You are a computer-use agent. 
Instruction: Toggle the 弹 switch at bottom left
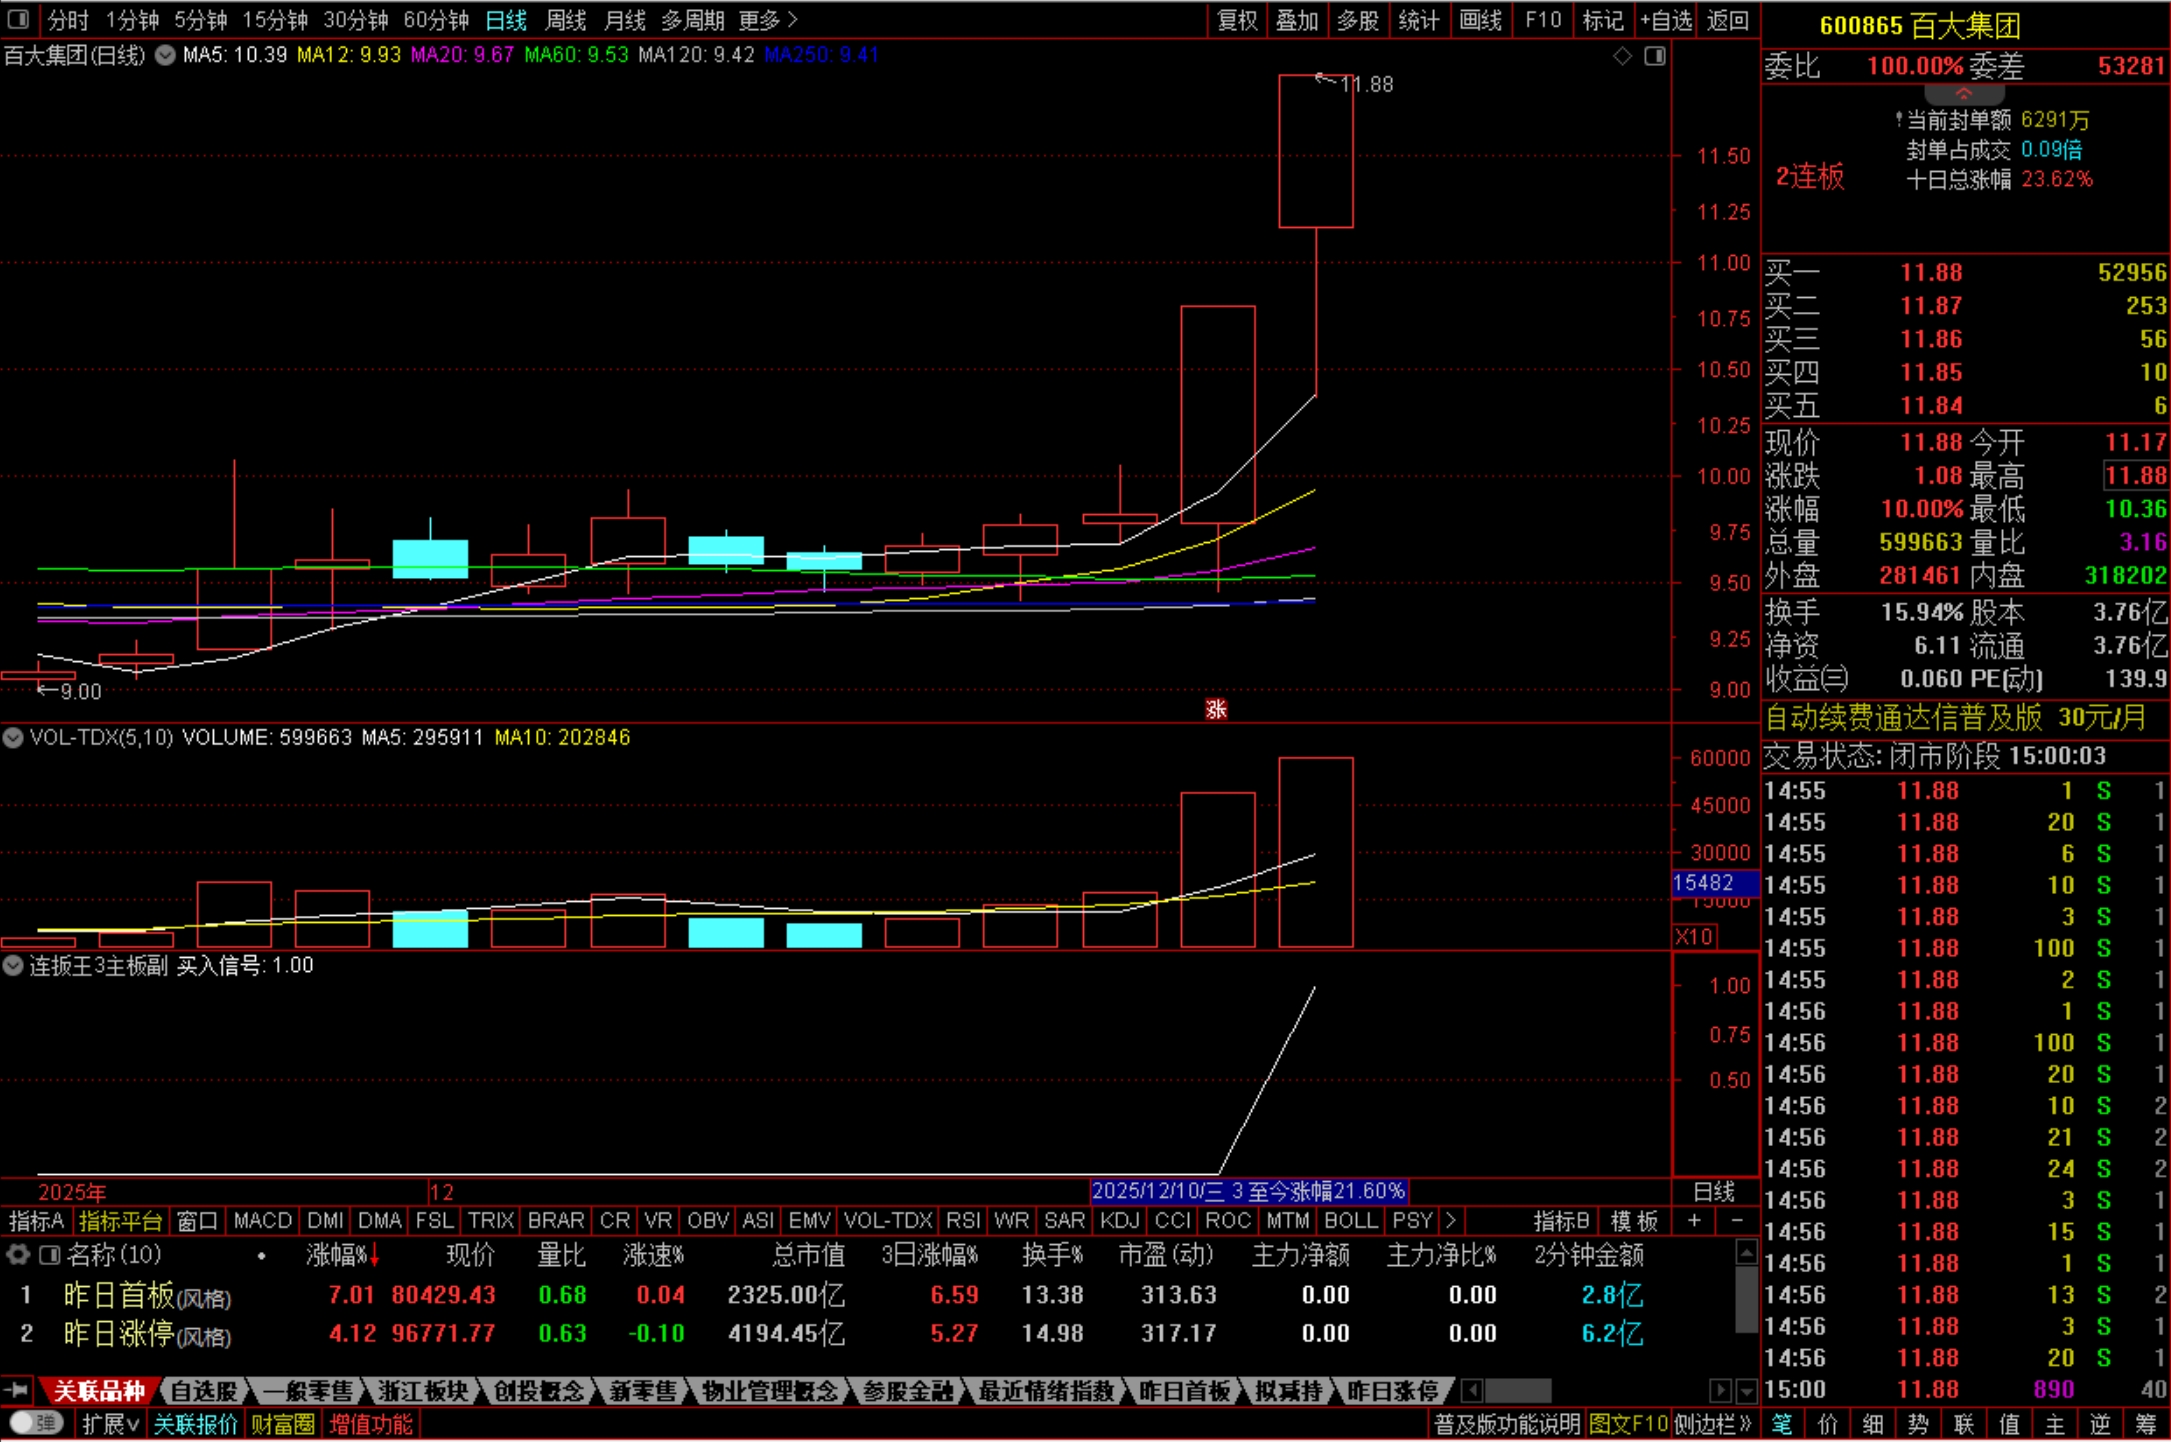coord(36,1423)
